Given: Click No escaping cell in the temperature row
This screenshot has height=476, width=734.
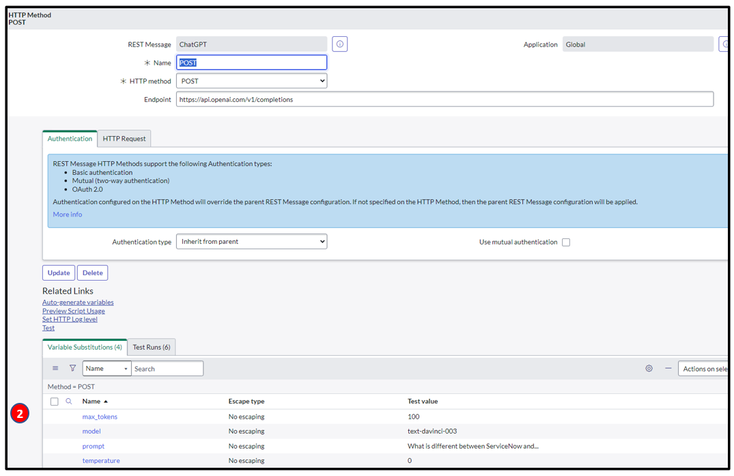Looking at the screenshot, I should (x=246, y=461).
